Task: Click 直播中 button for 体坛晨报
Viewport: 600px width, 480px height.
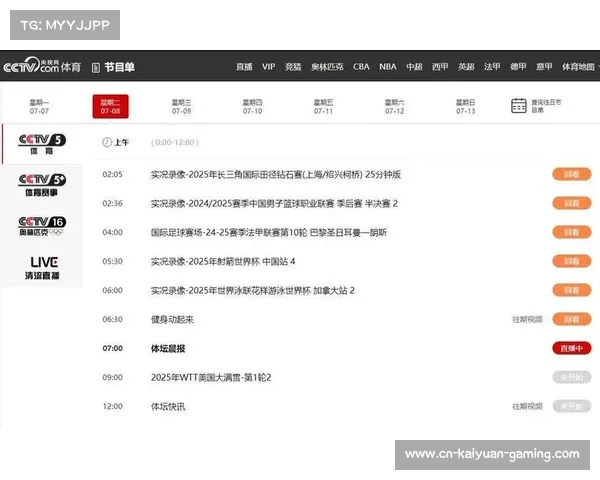Action: (572, 348)
